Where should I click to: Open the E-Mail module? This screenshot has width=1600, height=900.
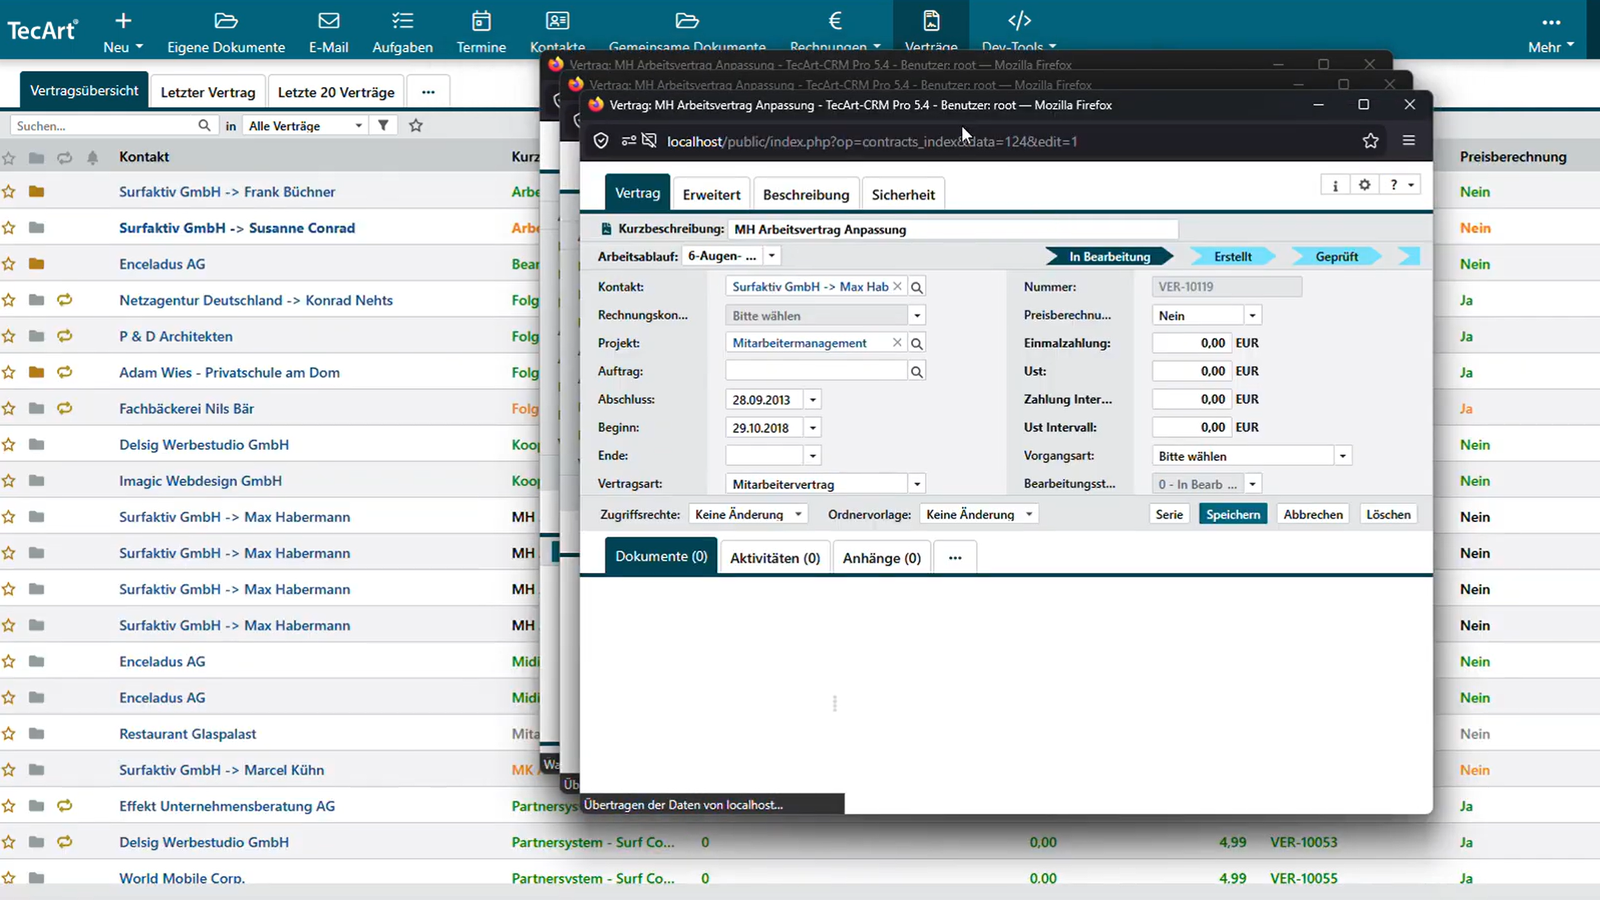point(328,33)
